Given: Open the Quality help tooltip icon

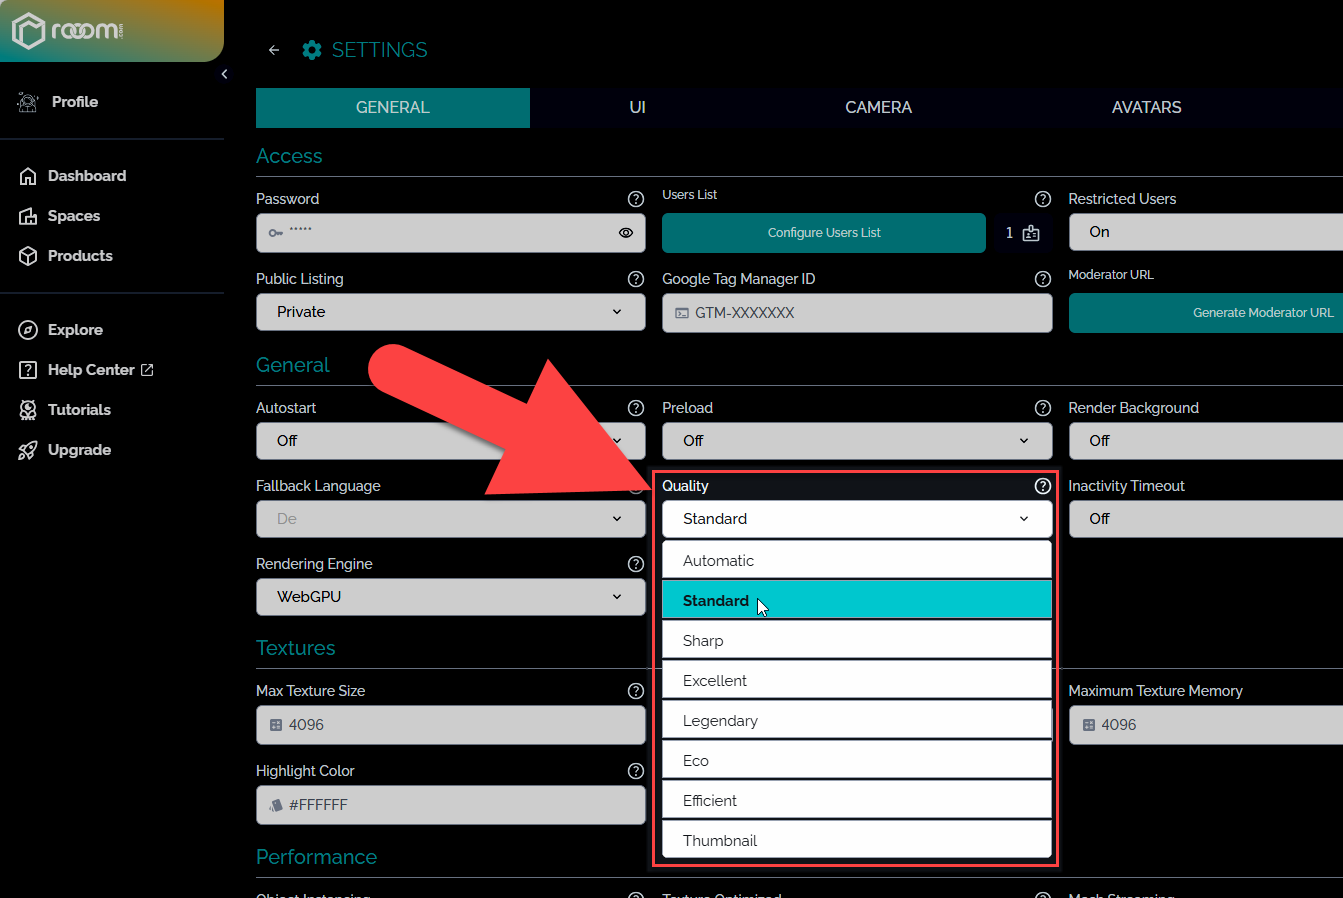Looking at the screenshot, I should pos(1043,486).
